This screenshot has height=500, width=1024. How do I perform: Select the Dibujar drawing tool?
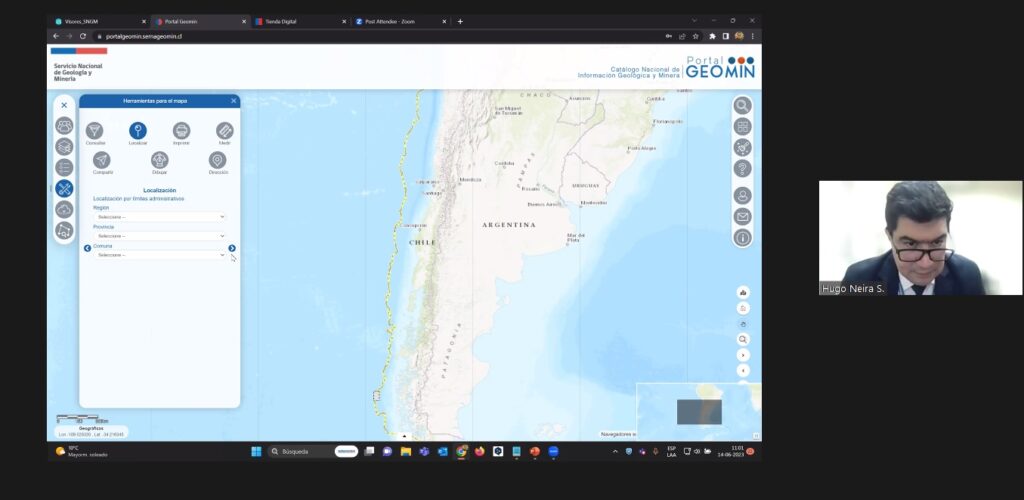[160, 160]
